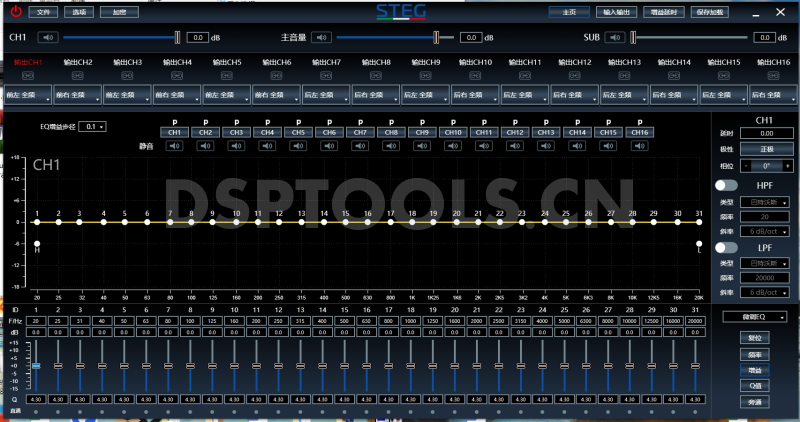Mute the master volume (主音量) speaker icon
This screenshot has height=422, width=800.
320,37
